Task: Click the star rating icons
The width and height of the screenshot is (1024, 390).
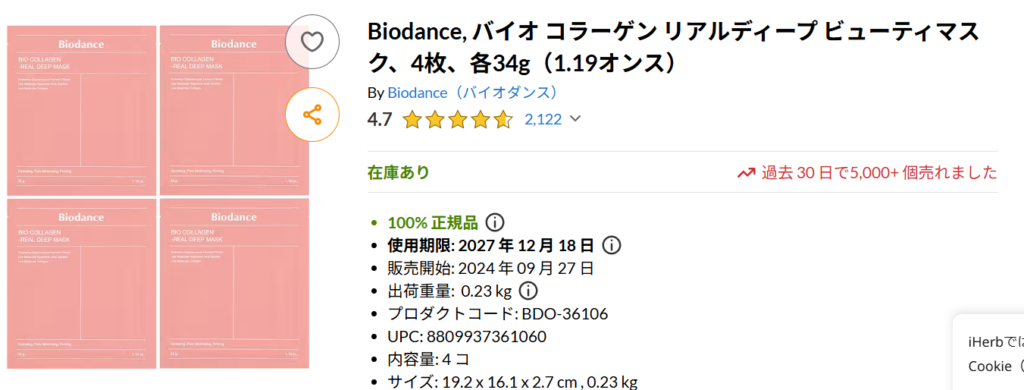Action: [458, 120]
